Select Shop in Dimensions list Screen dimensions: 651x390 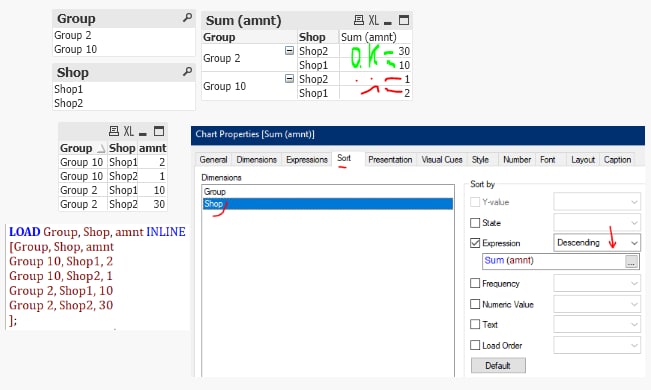coord(328,204)
